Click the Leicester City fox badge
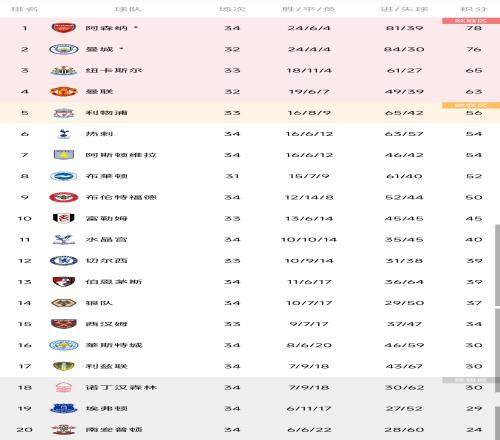500x440 pixels. [x=64, y=345]
